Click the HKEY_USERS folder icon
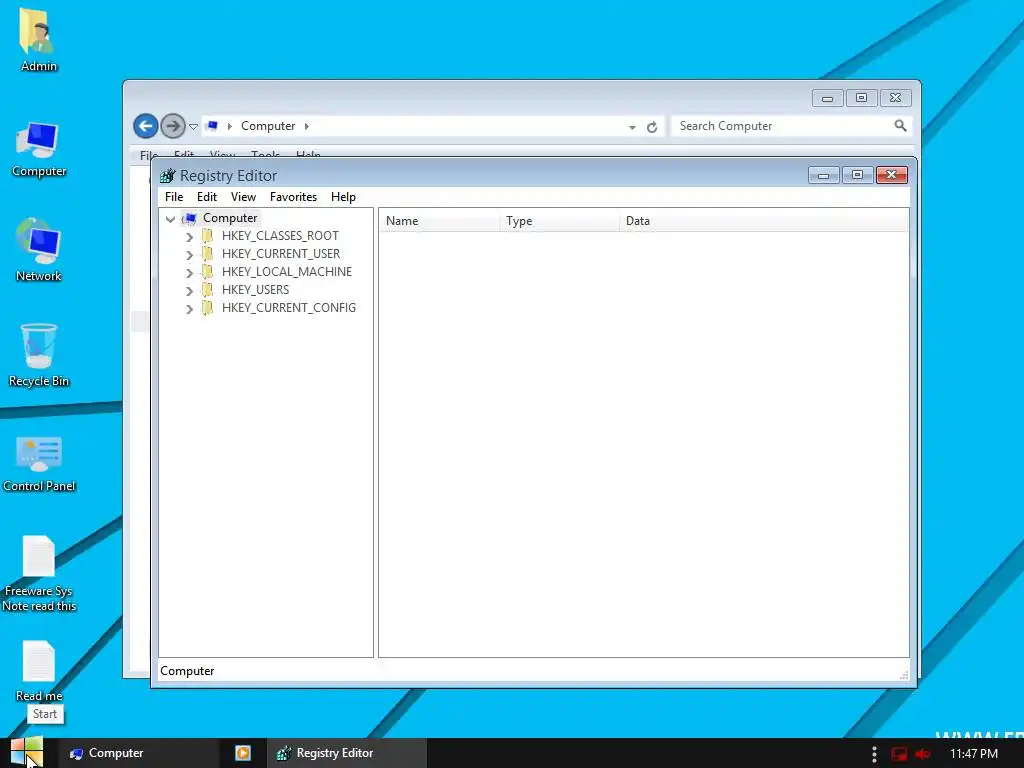 coord(207,289)
